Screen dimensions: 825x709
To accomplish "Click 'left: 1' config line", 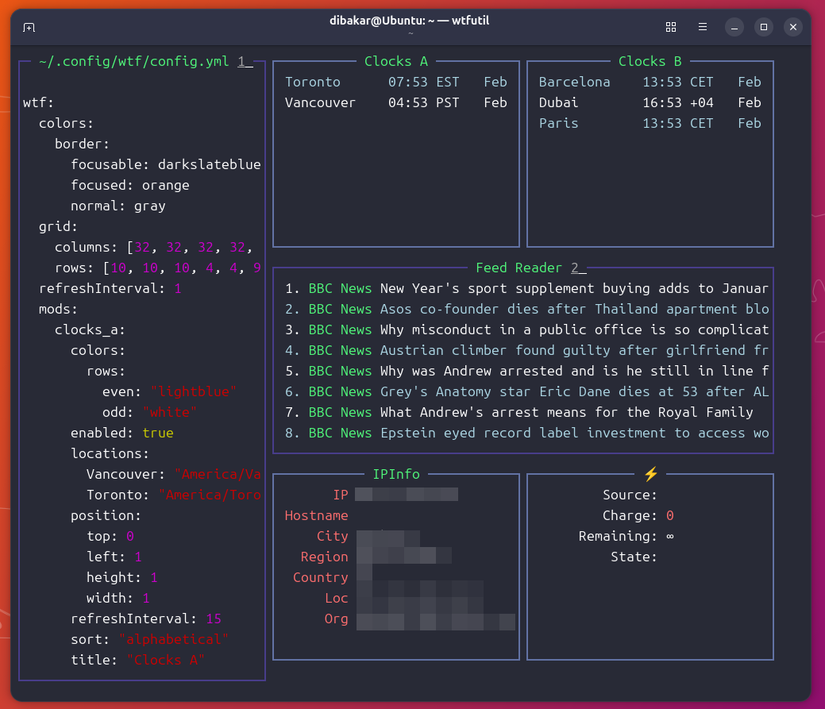I will [114, 557].
